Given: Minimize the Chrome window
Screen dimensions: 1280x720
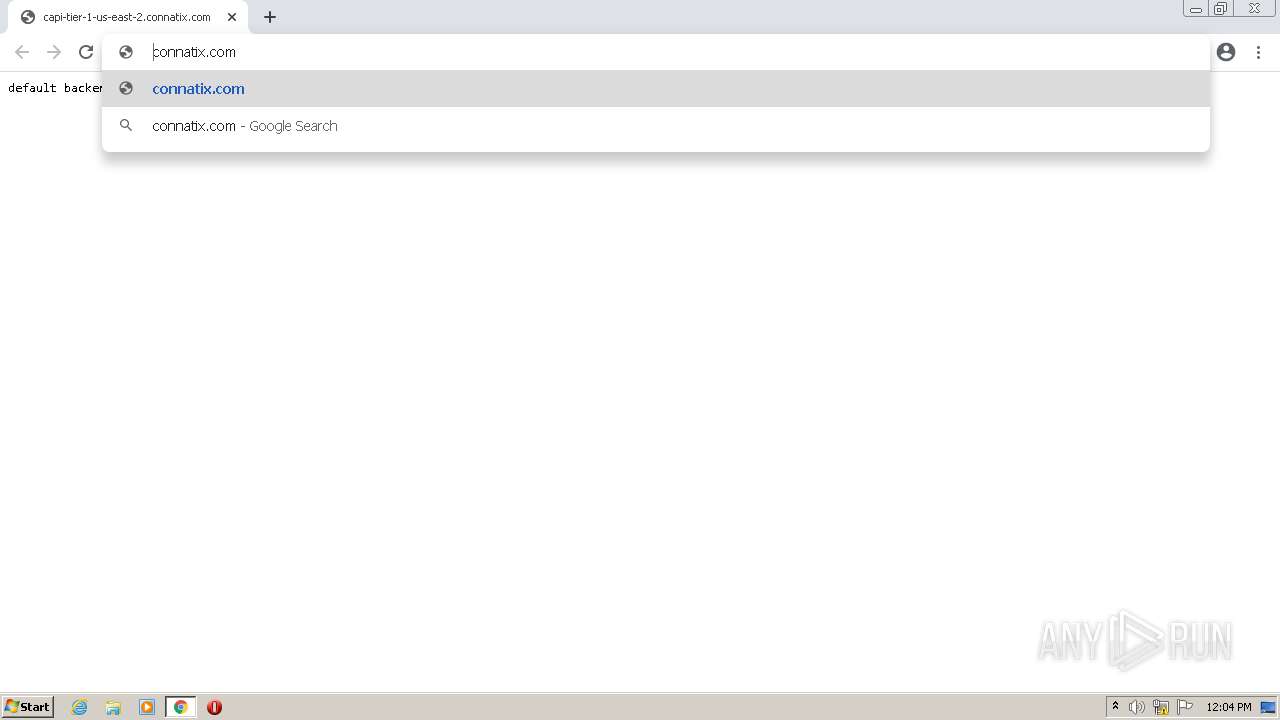Looking at the screenshot, I should pyautogui.click(x=1196, y=9).
